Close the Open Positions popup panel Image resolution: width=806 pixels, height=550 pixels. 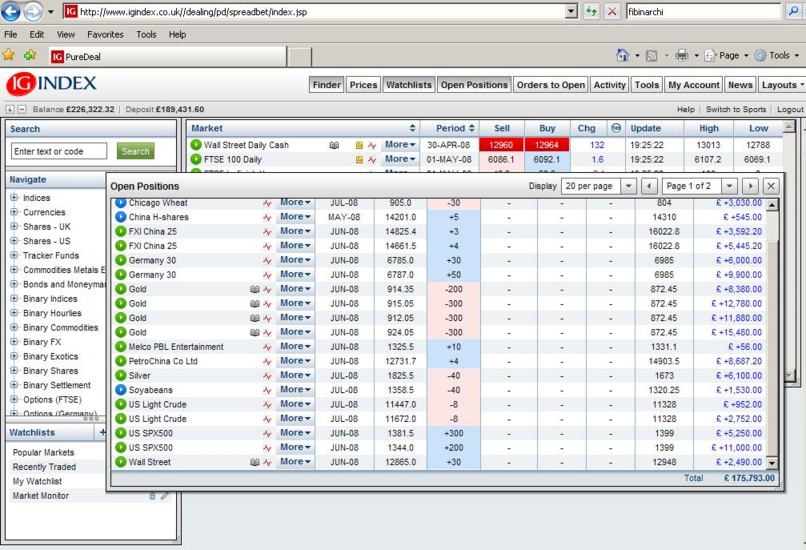(771, 186)
